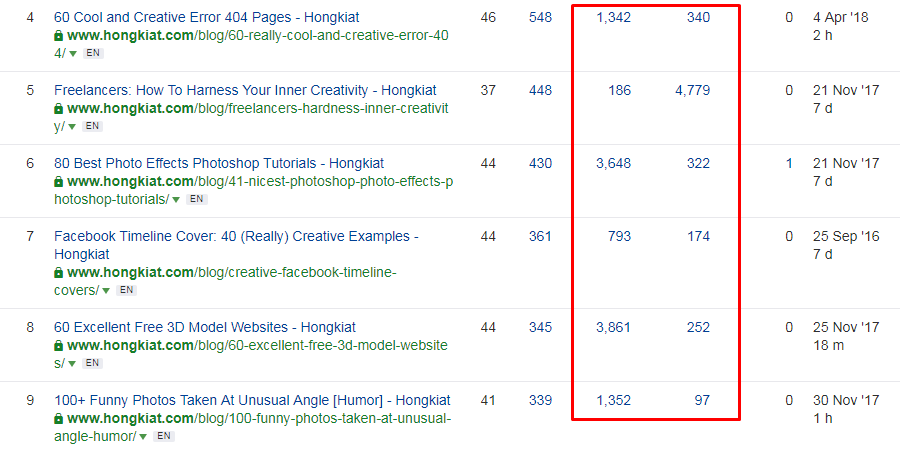Viewport: 900px width, 453px height.
Task: Click EN language badge on freelancers row
Action: (x=92, y=126)
